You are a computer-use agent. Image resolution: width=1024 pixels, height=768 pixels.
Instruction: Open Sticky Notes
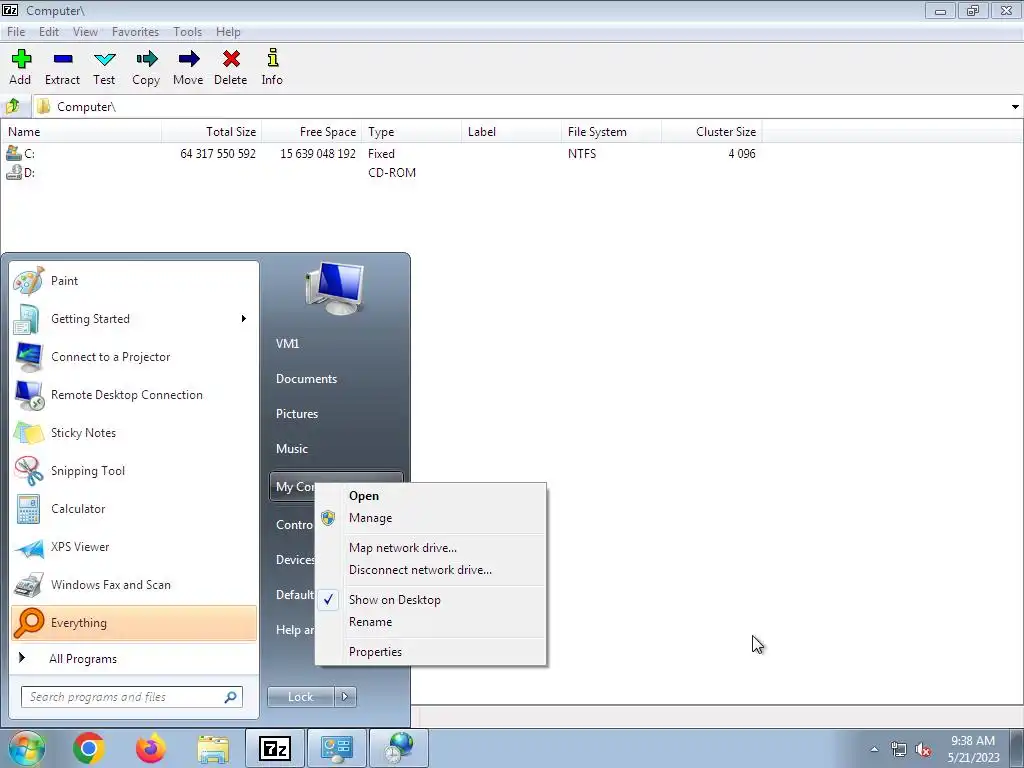pos(135,433)
